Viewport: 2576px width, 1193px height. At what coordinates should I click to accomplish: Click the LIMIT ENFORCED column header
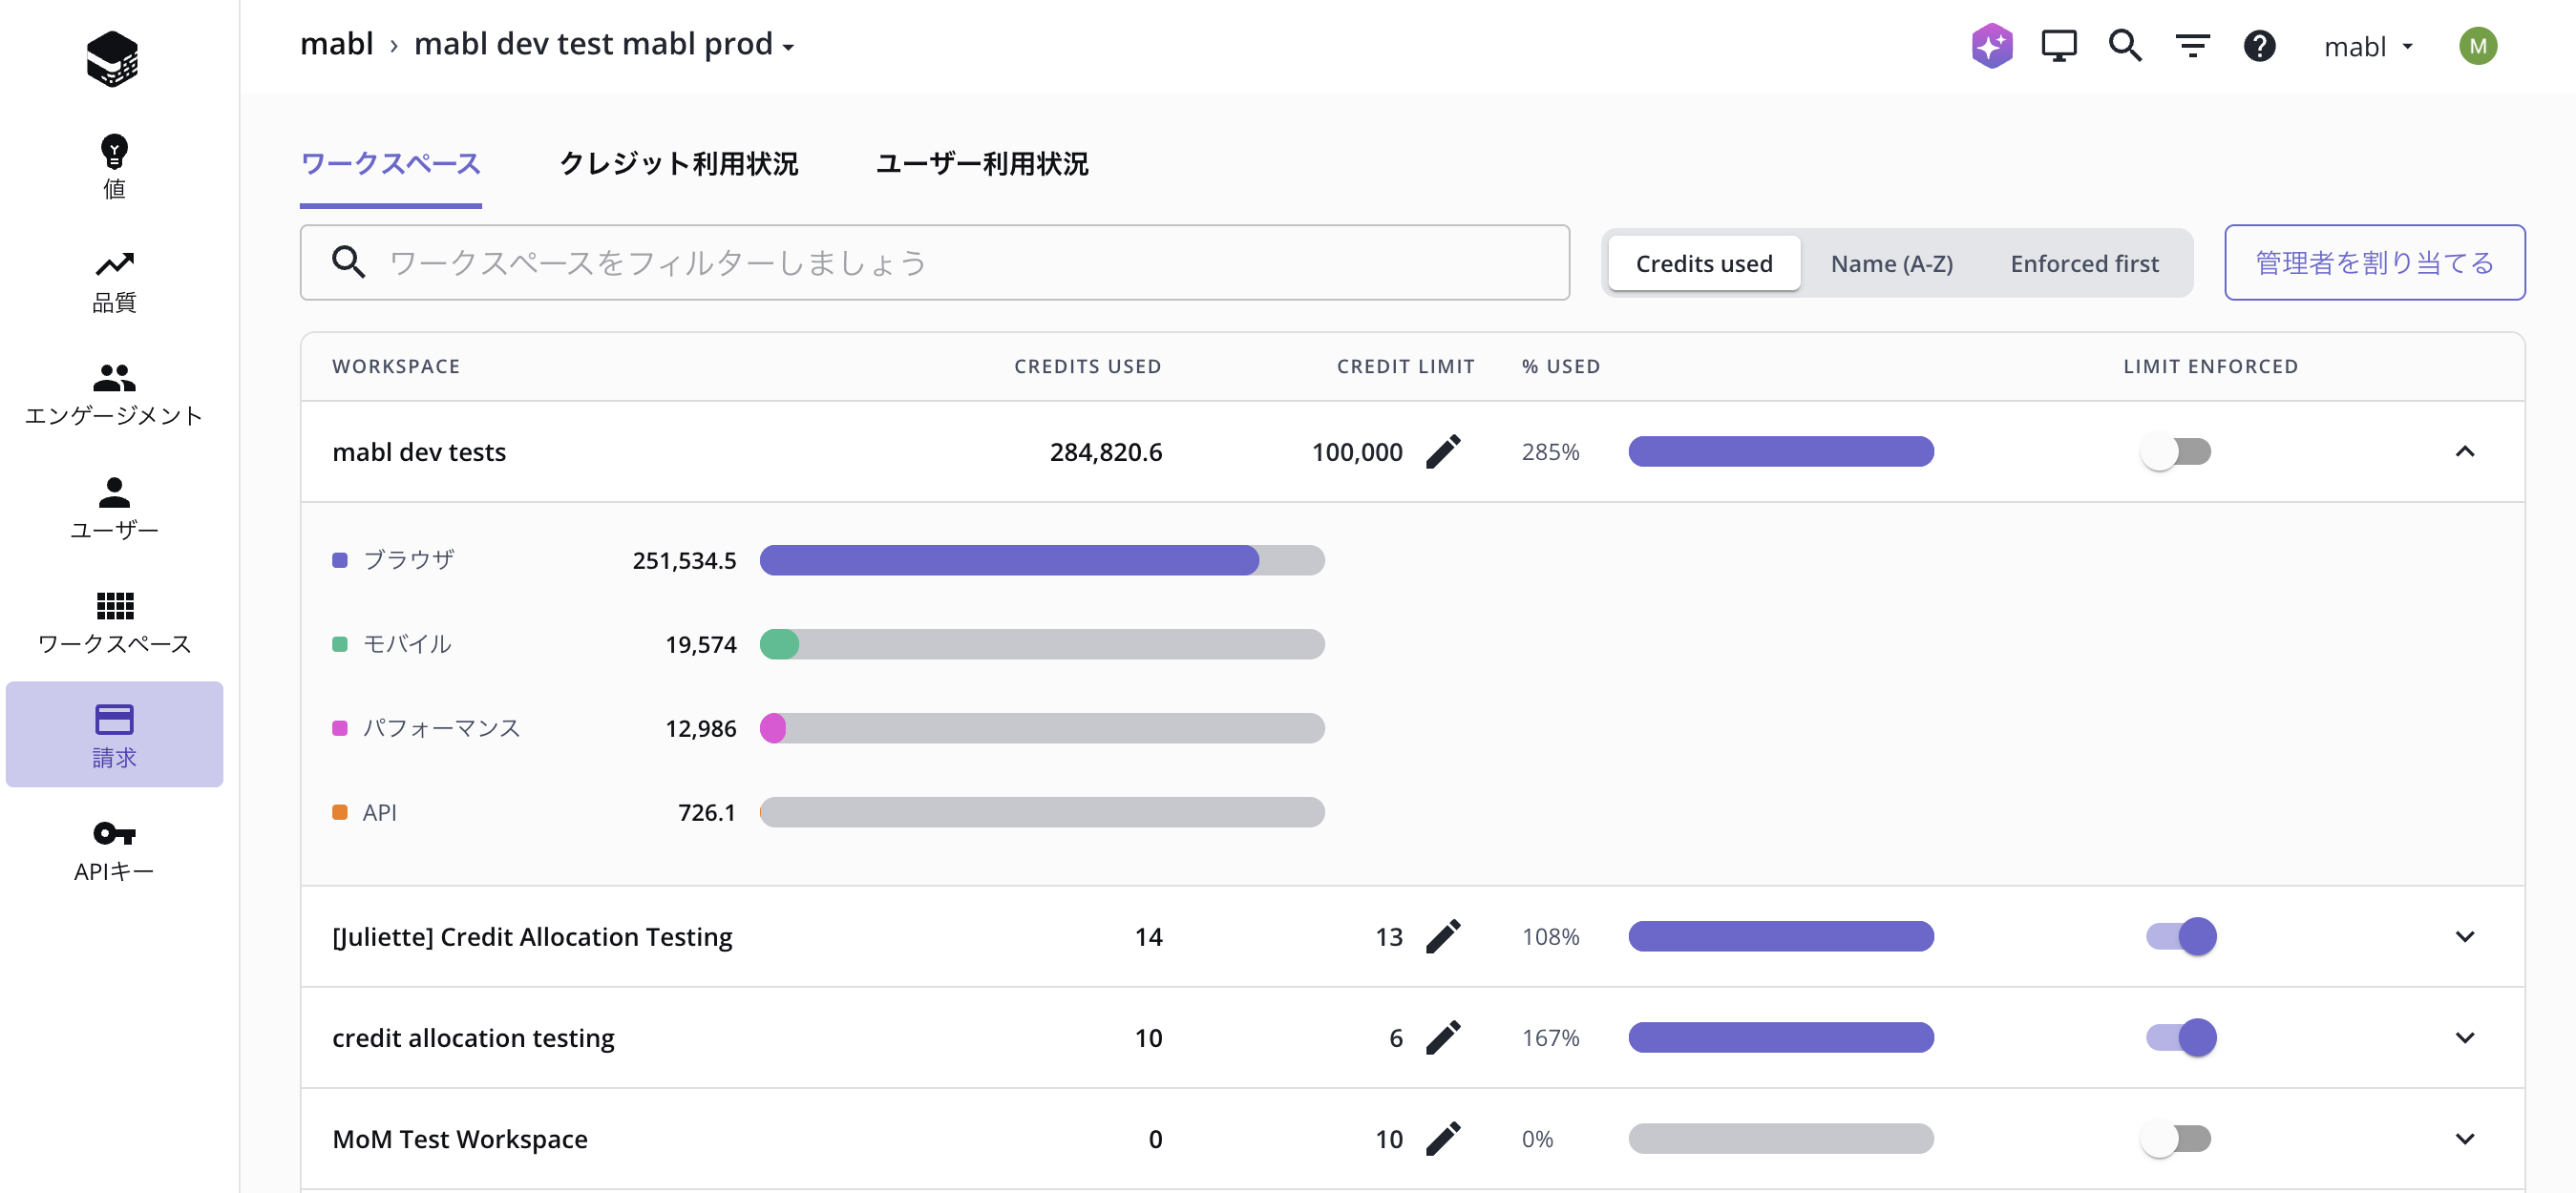pyautogui.click(x=2210, y=366)
